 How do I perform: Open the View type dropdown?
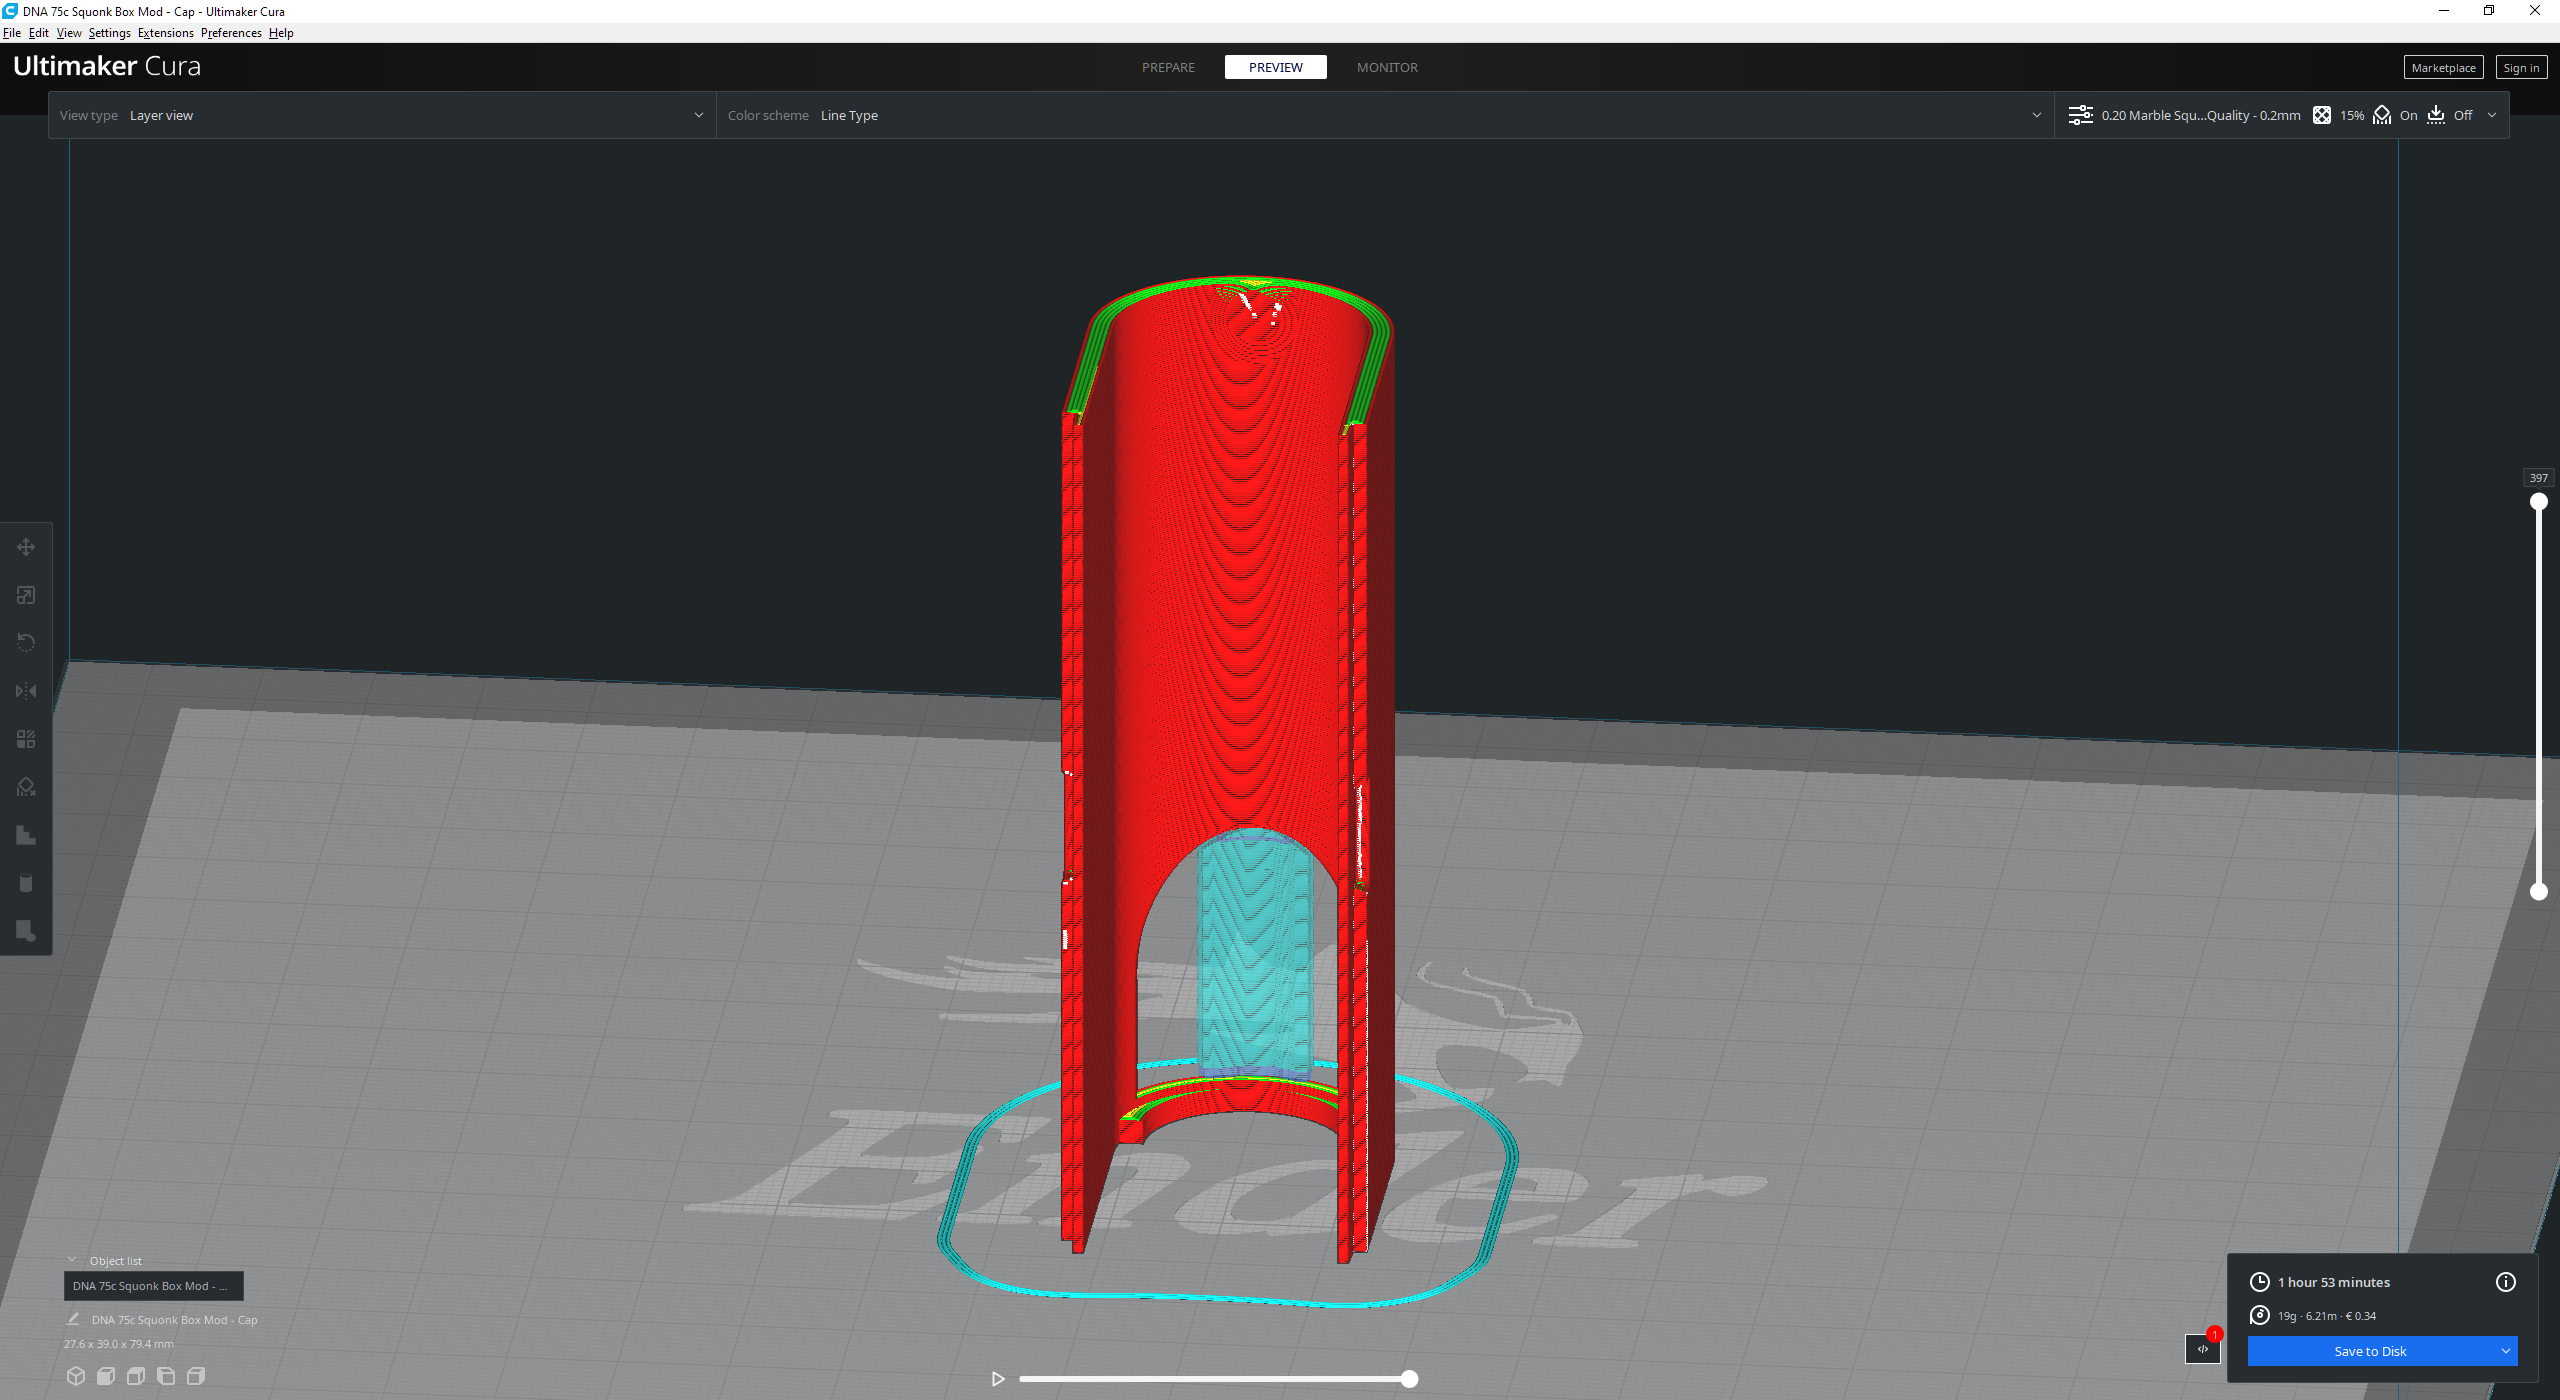click(382, 115)
